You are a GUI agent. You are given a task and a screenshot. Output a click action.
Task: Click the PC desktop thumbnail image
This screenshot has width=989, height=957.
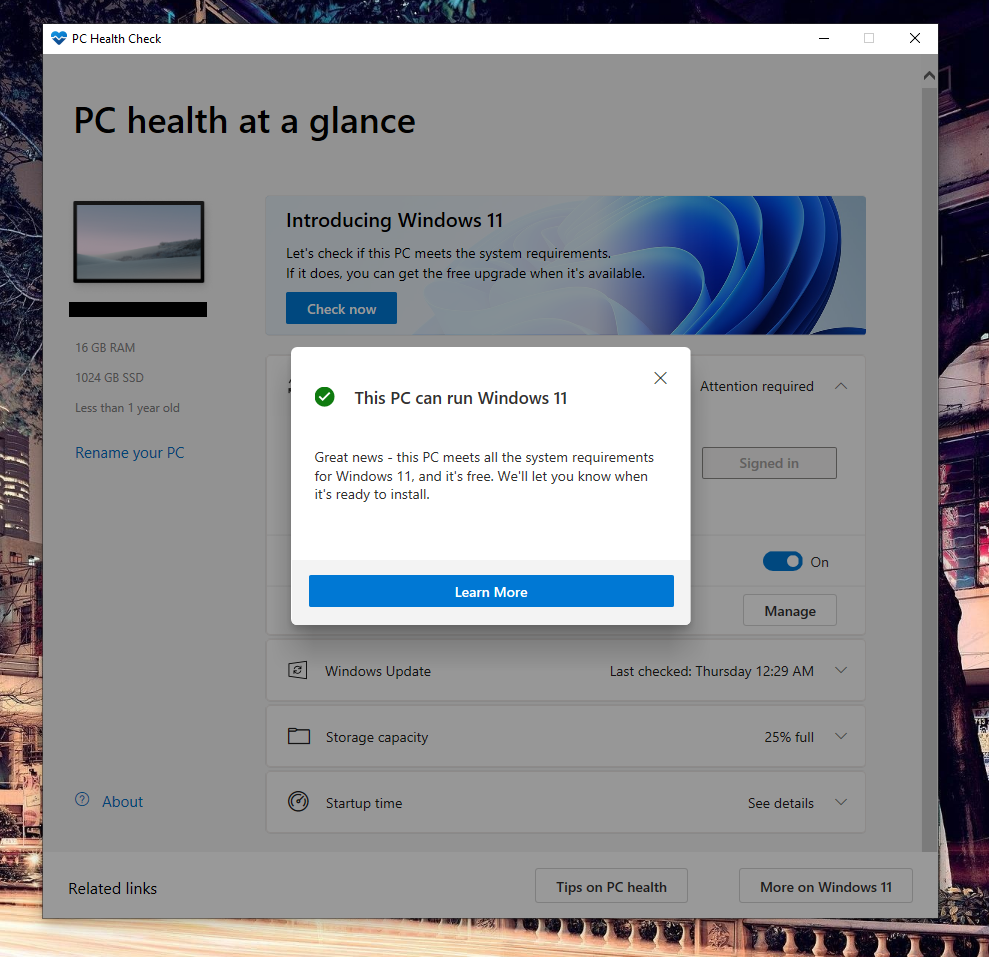(x=139, y=242)
